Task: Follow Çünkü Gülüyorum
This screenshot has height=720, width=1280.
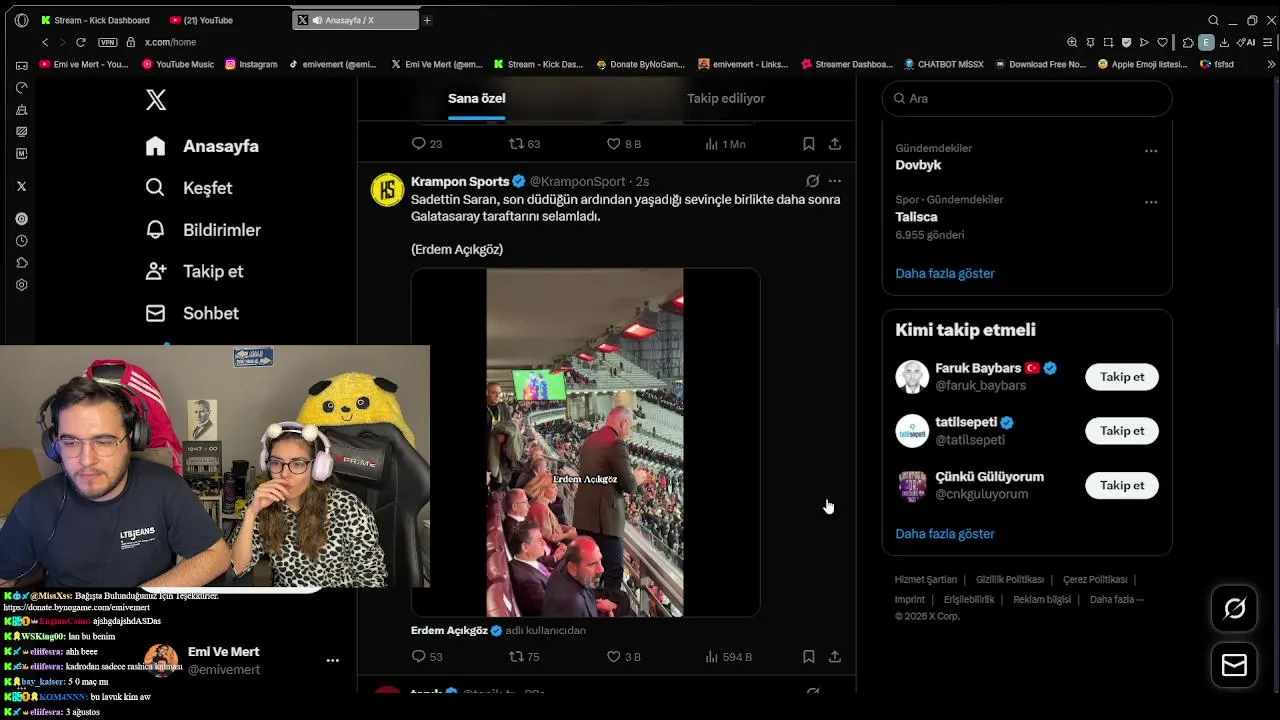Action: coord(1122,485)
